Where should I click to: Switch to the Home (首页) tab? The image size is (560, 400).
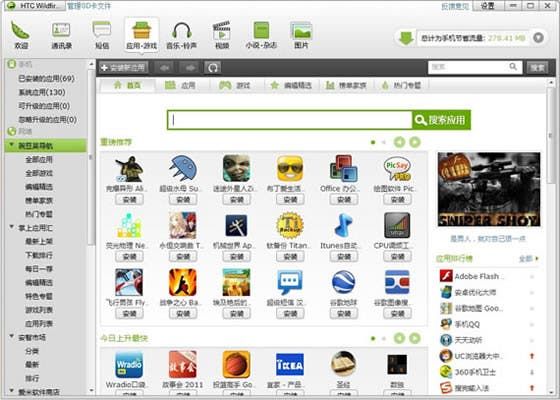127,85
